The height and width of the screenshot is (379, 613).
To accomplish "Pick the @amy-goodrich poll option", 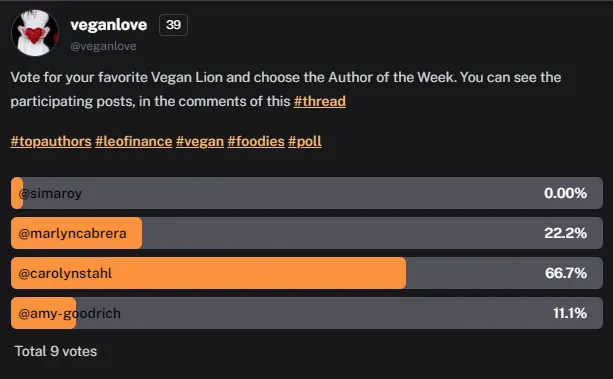I will pos(307,313).
